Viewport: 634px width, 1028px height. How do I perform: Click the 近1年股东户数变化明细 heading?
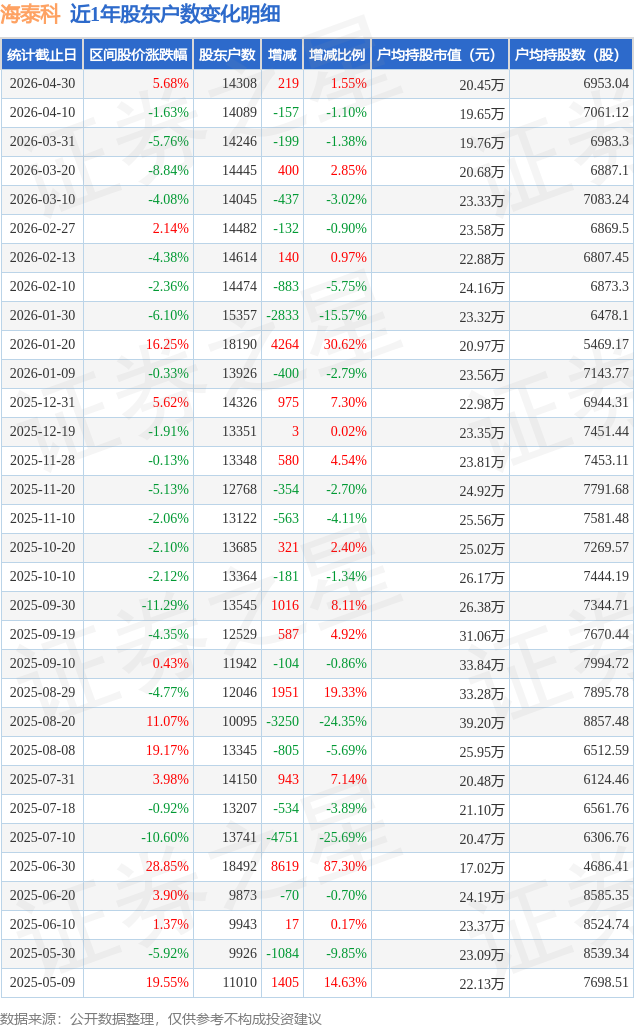pyautogui.click(x=175, y=14)
